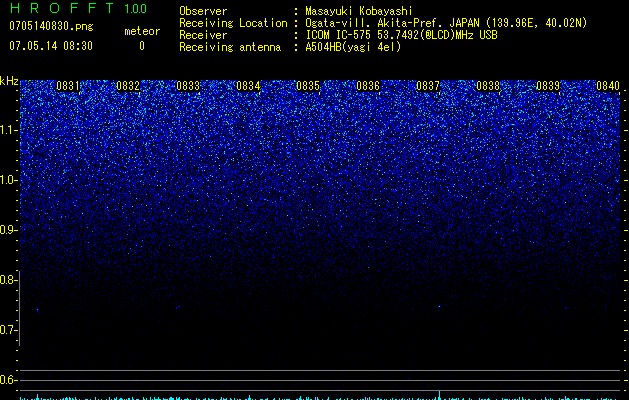
Task: Click the Receiving antenna label
Action: pyautogui.click(x=230, y=47)
